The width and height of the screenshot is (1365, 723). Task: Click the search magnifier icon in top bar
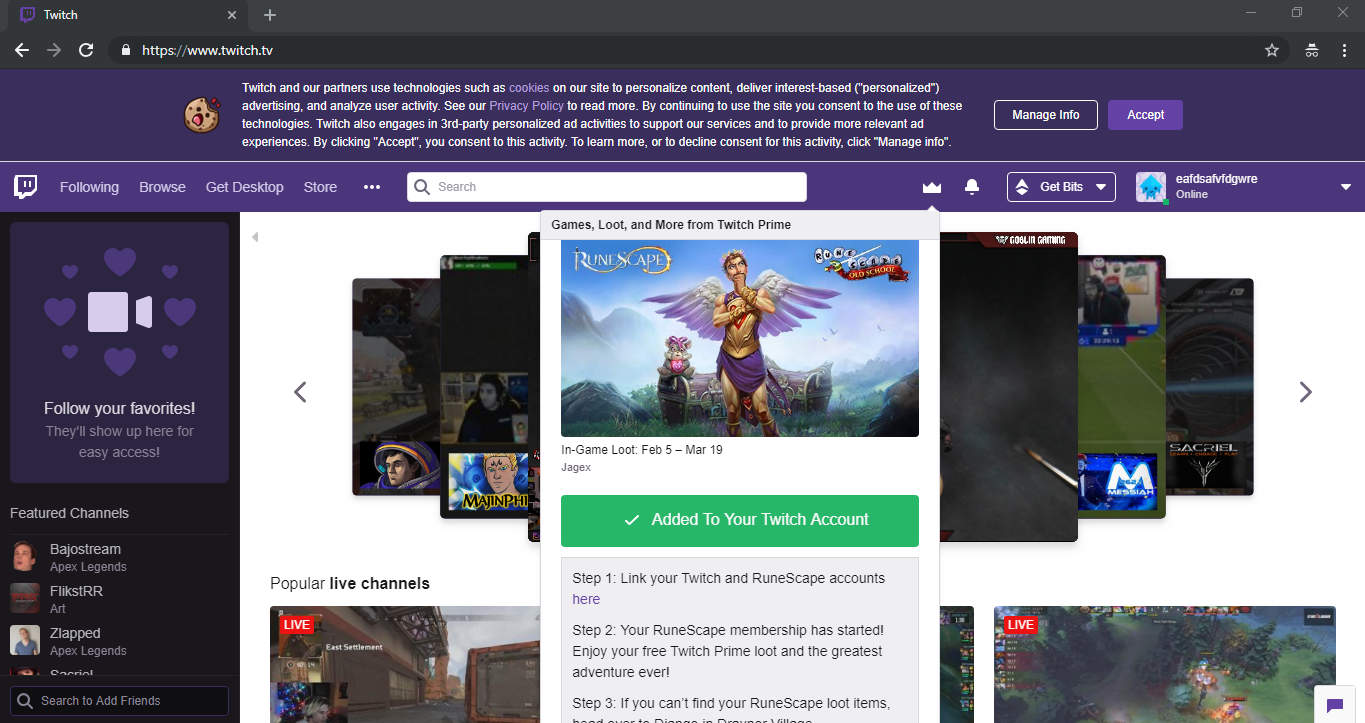coord(422,187)
